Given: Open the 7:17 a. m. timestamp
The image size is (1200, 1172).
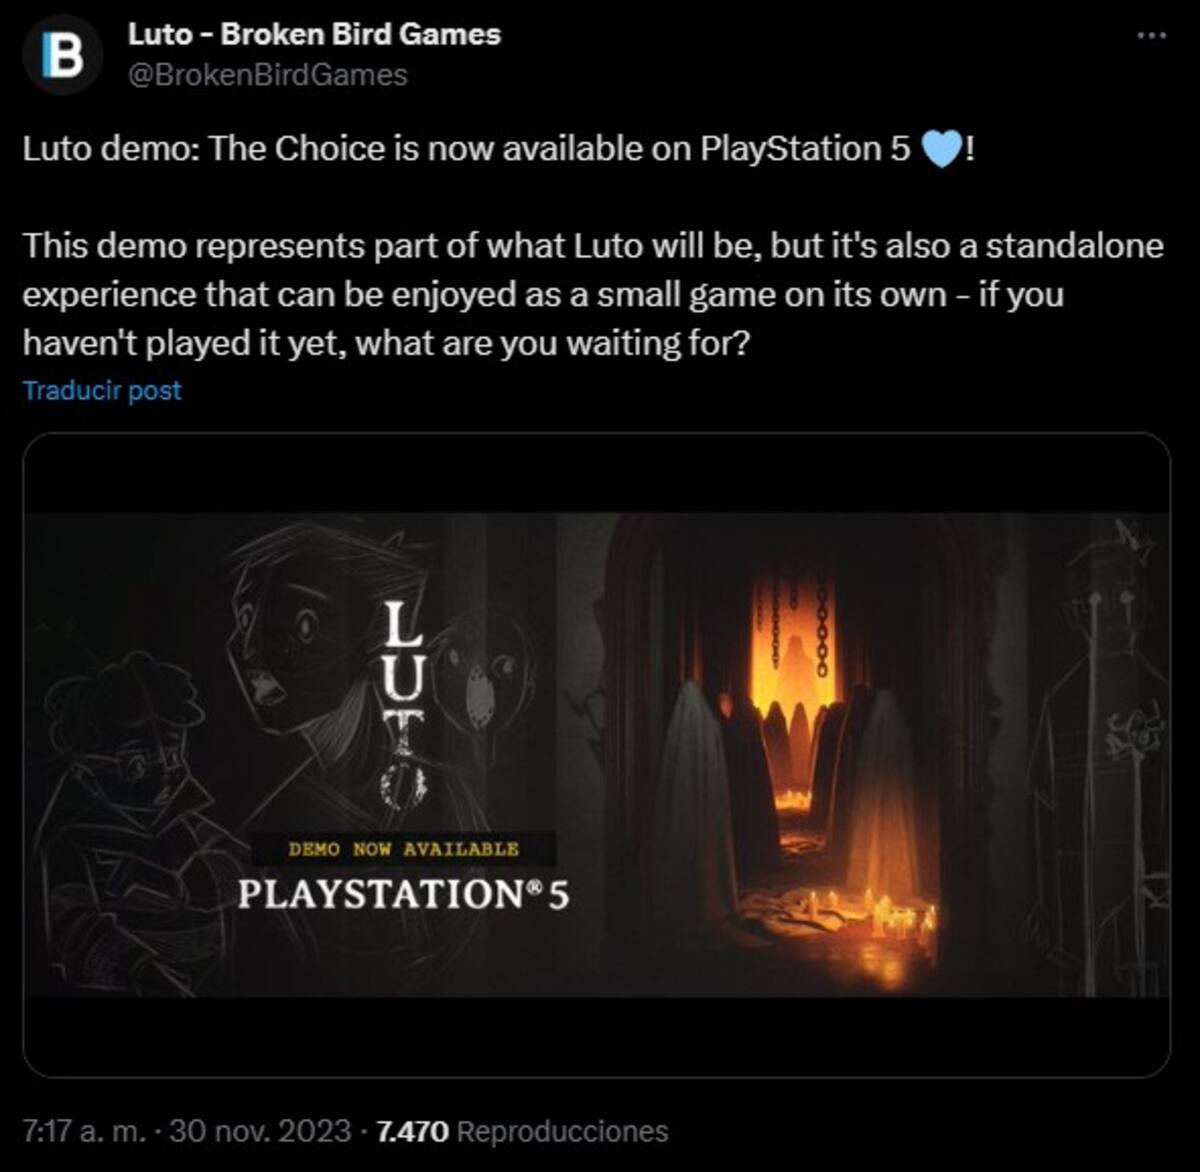Looking at the screenshot, I should pyautogui.click(x=83, y=1132).
